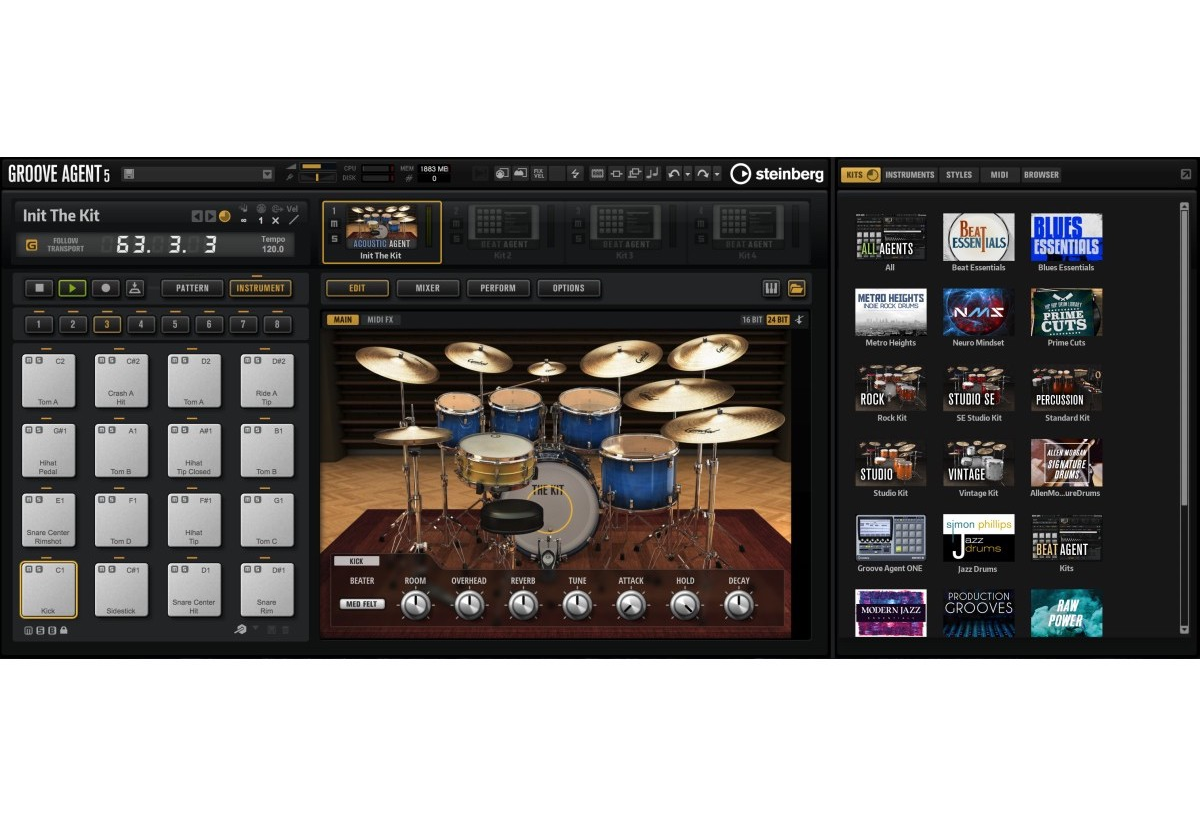Switch to the MIDI FX sub-tab
The height and width of the screenshot is (840, 1200).
[x=381, y=320]
